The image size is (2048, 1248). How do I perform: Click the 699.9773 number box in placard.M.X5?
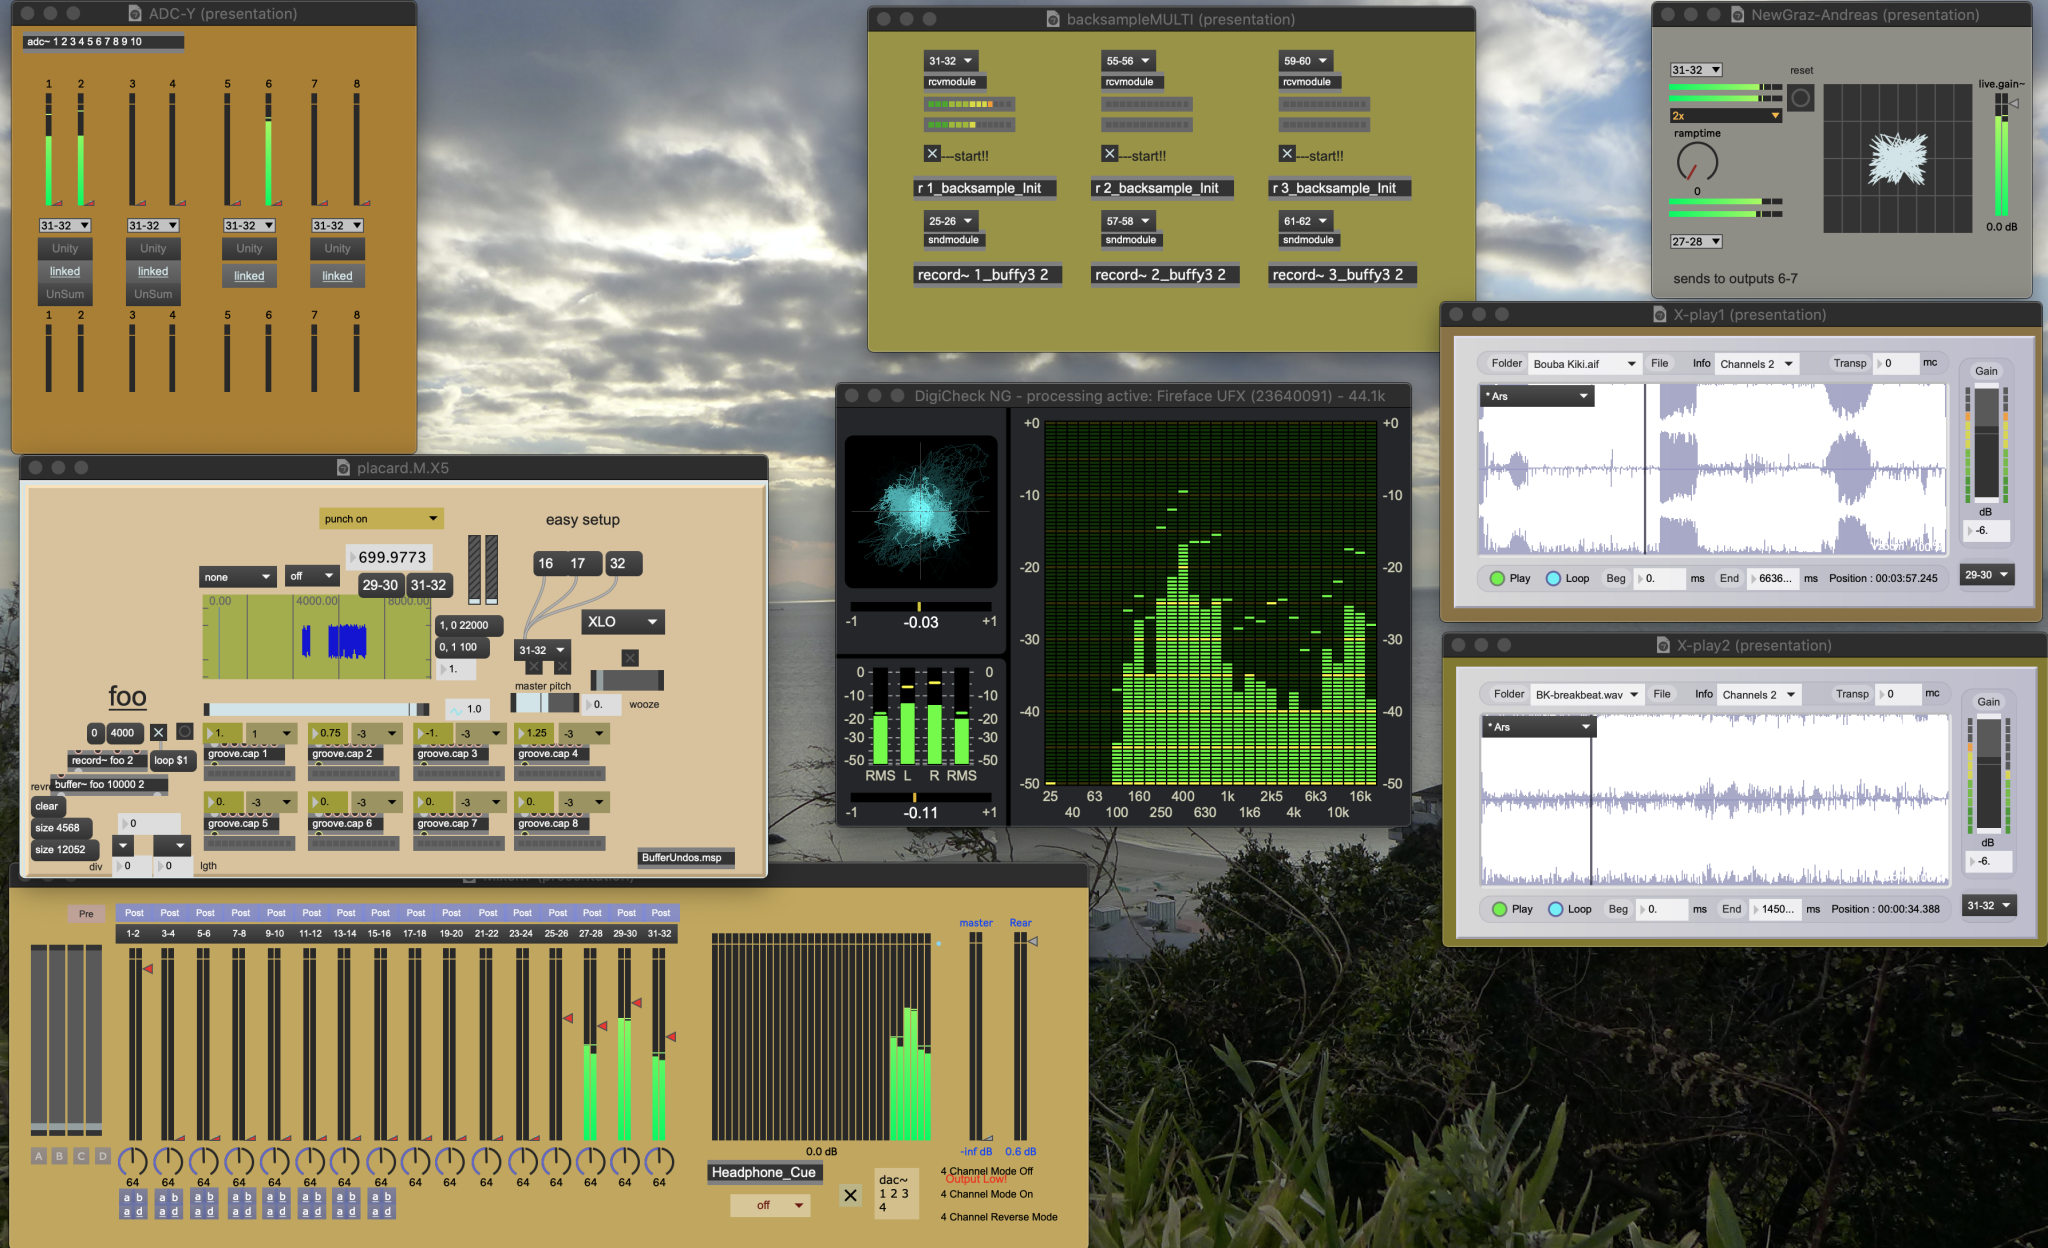click(390, 557)
